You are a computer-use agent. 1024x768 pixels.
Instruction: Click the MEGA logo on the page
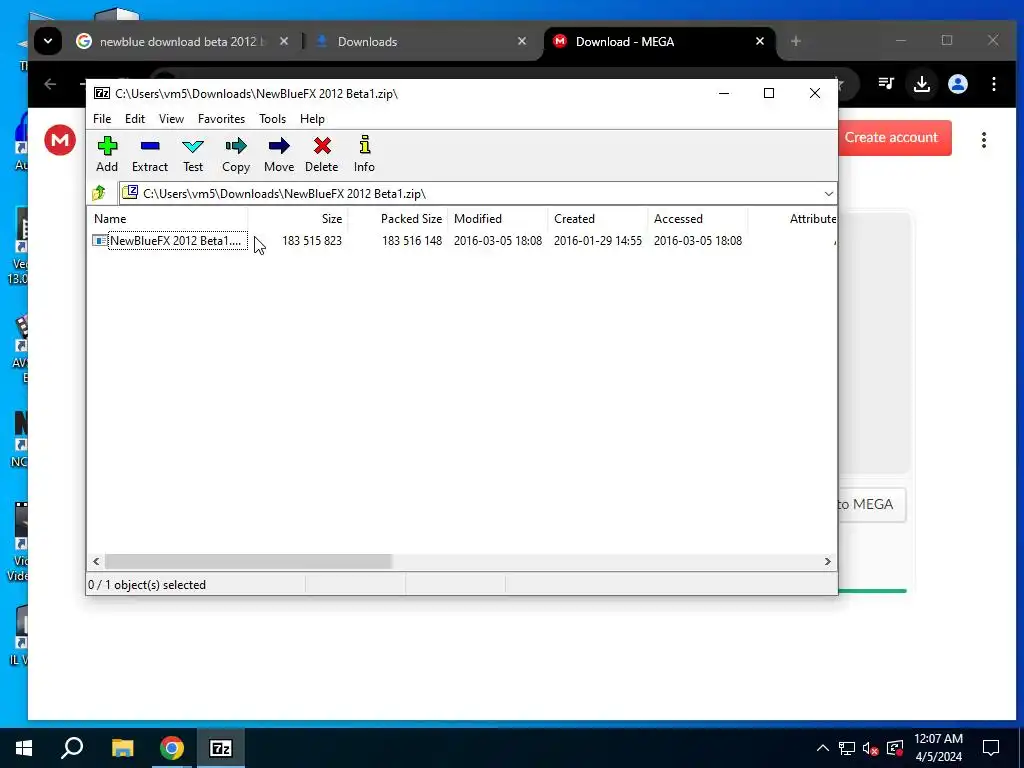click(x=60, y=140)
